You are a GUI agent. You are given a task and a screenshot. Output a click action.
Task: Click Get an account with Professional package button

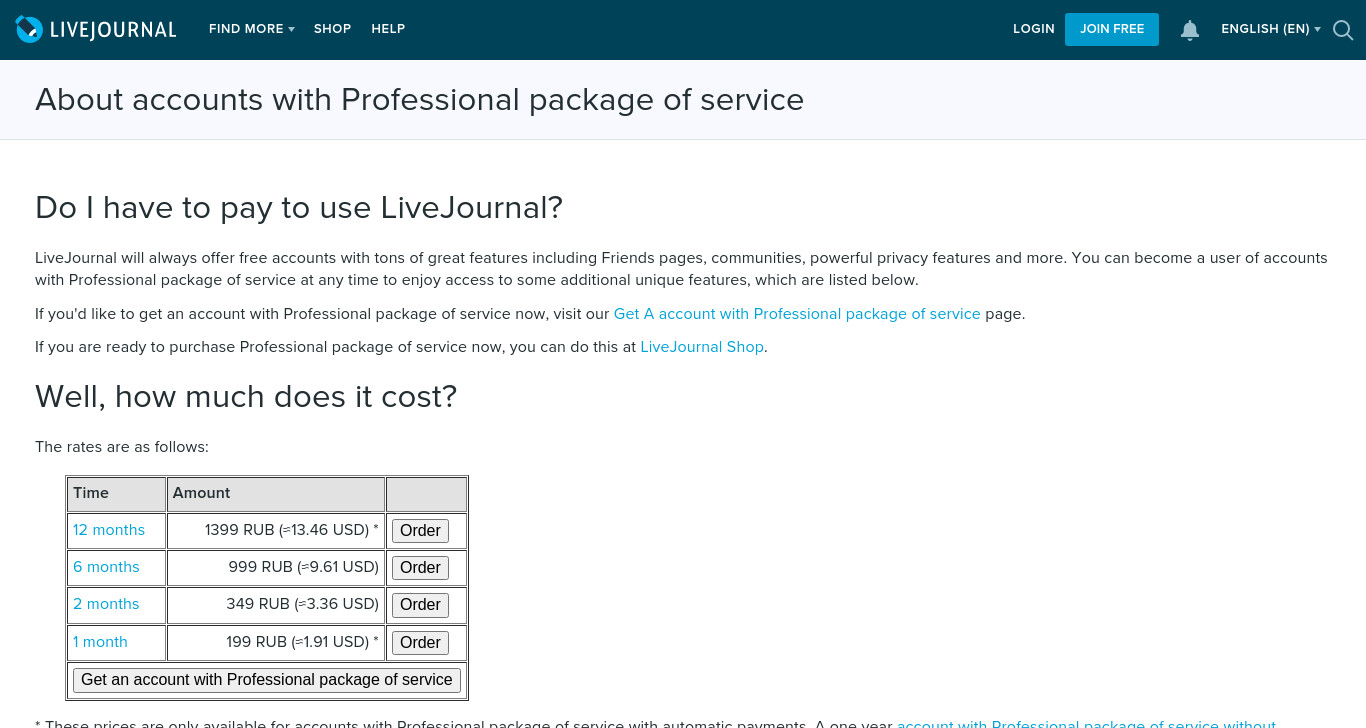coord(267,680)
